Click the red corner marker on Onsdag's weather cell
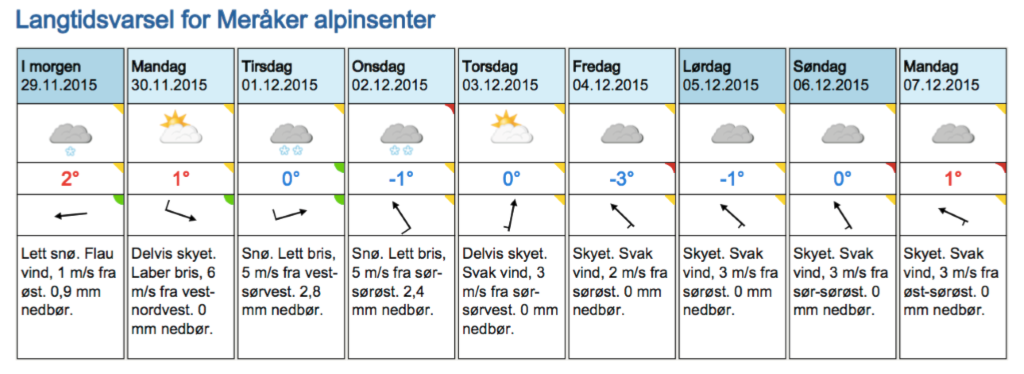This screenshot has height=374, width=1024. pyautogui.click(x=449, y=108)
